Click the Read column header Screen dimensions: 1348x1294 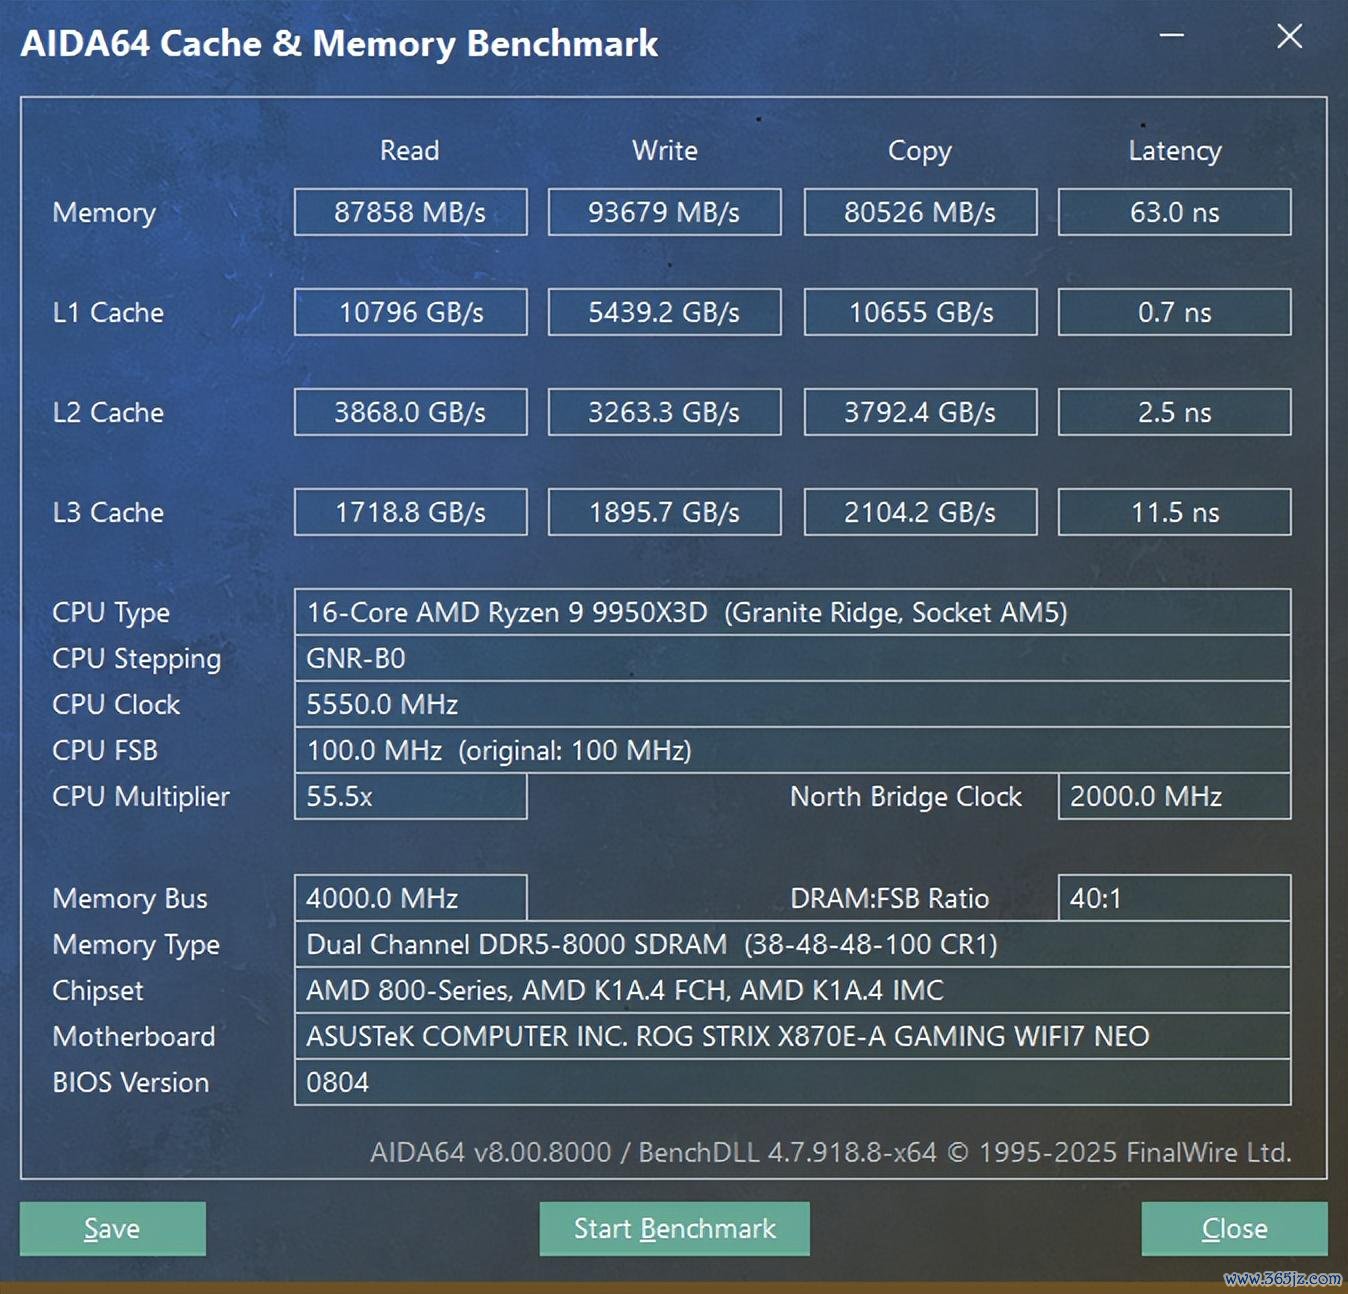410,150
